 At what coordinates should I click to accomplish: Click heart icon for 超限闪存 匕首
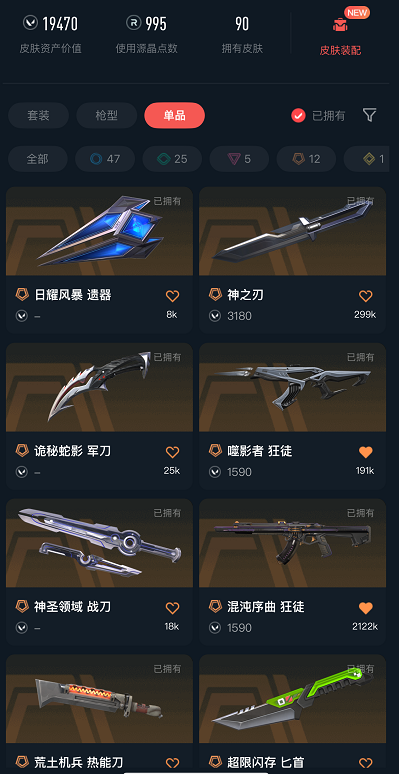(x=365, y=763)
